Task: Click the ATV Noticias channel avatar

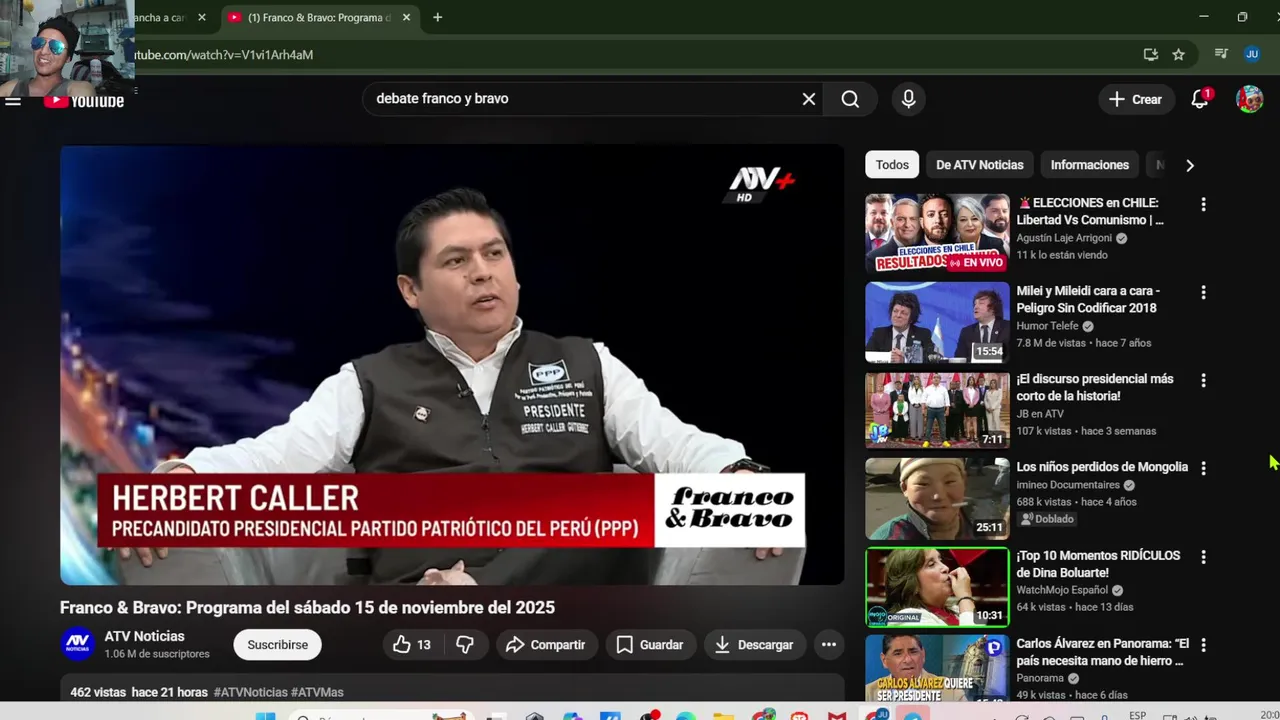Action: (78, 645)
